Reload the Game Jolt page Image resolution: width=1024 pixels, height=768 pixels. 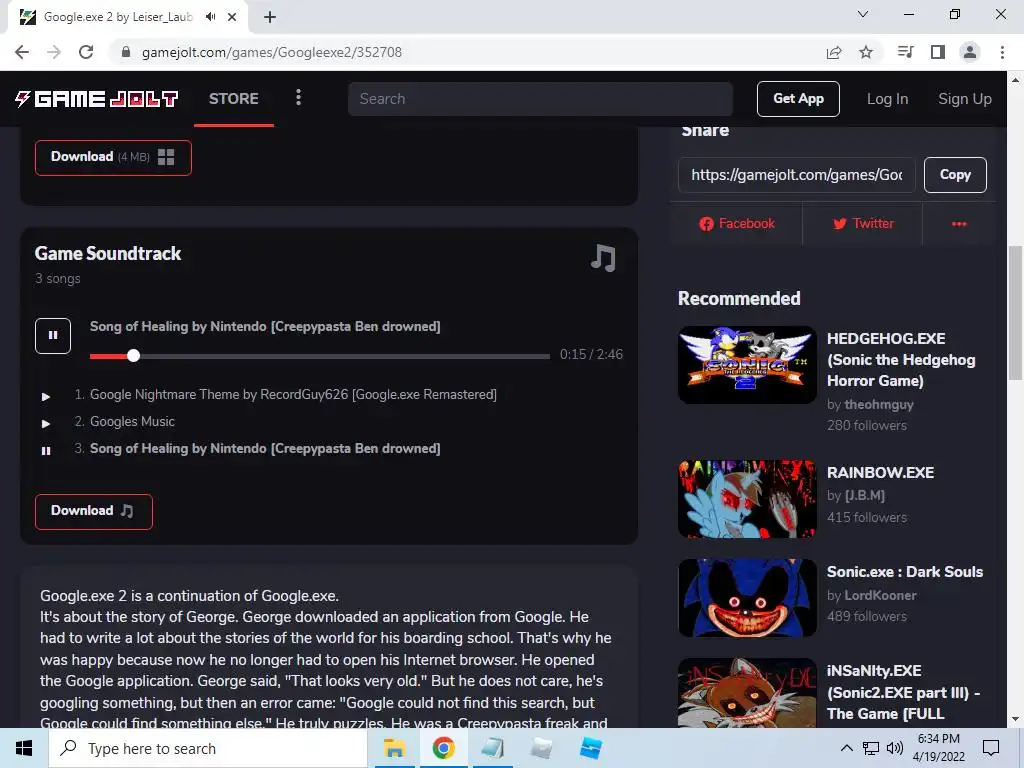coord(86,52)
